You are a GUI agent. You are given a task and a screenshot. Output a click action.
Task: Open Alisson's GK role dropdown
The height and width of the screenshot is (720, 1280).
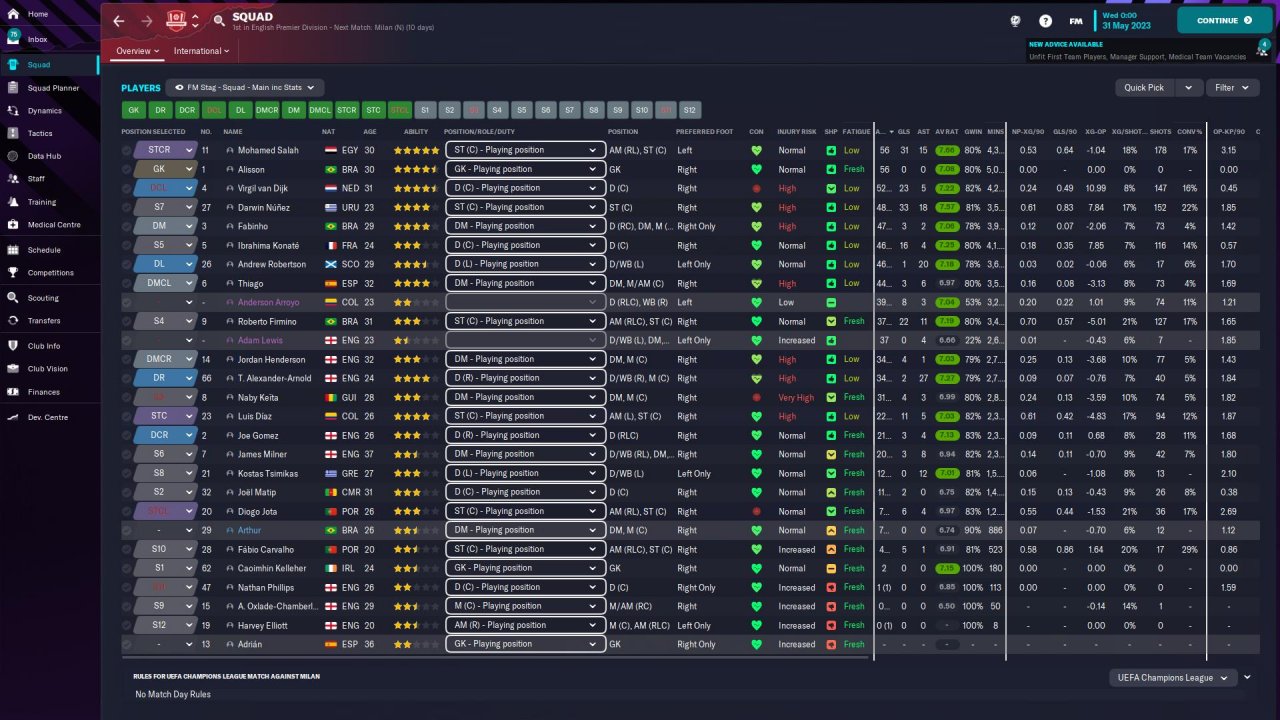525,169
